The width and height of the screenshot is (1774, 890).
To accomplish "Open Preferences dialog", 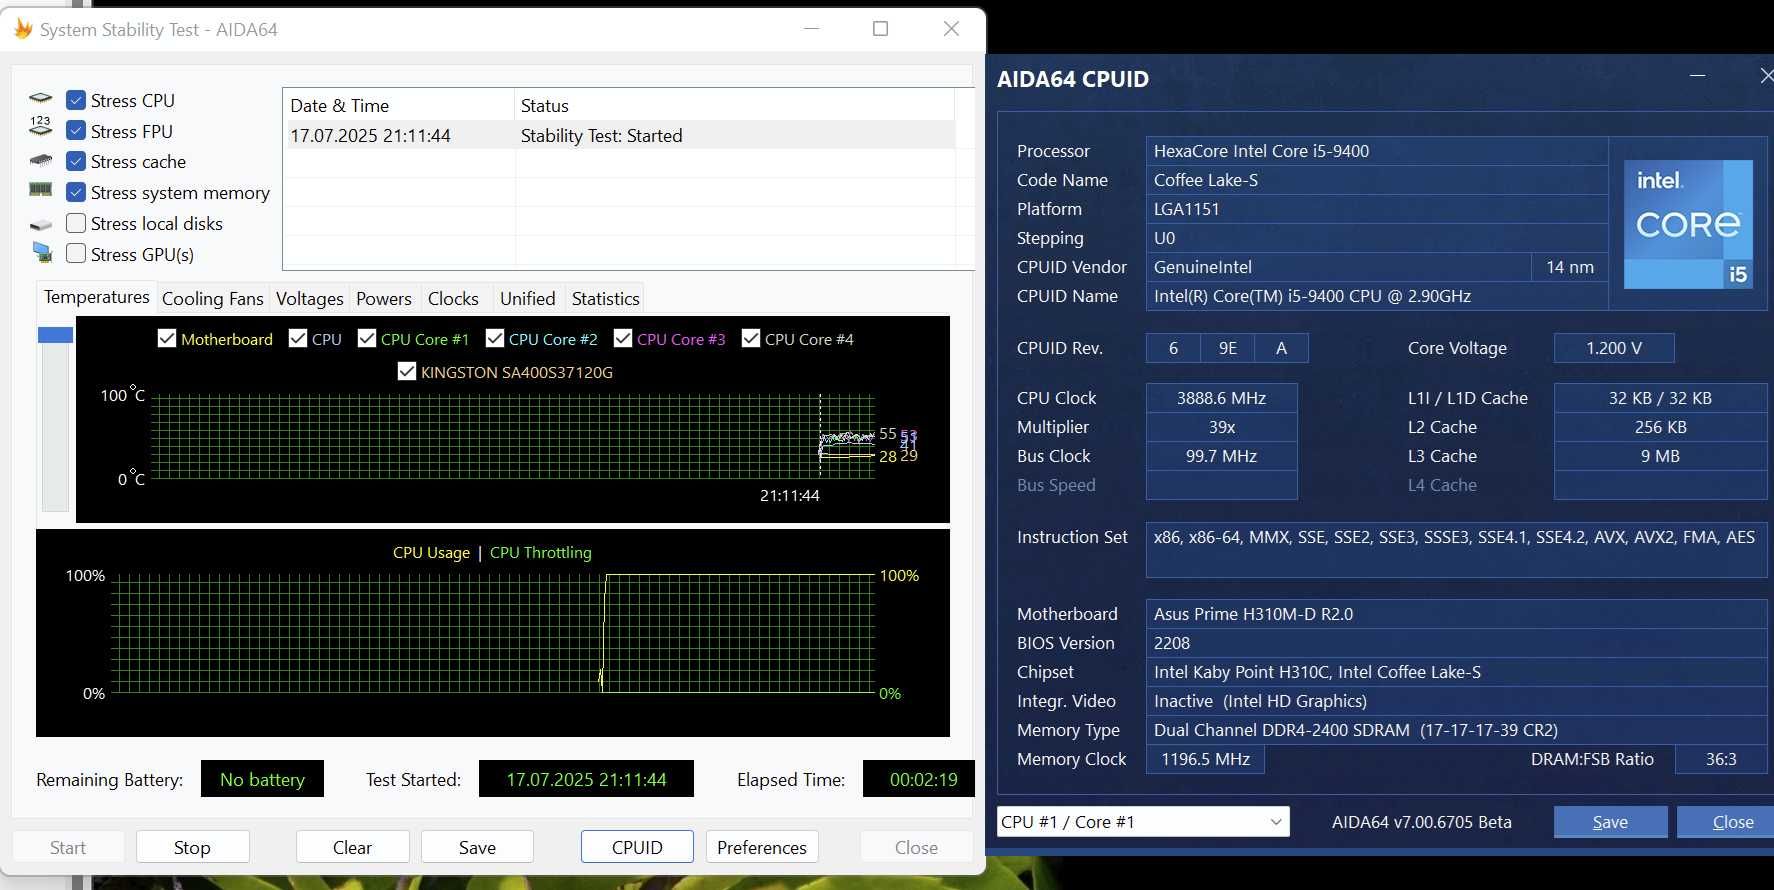I will click(x=762, y=847).
